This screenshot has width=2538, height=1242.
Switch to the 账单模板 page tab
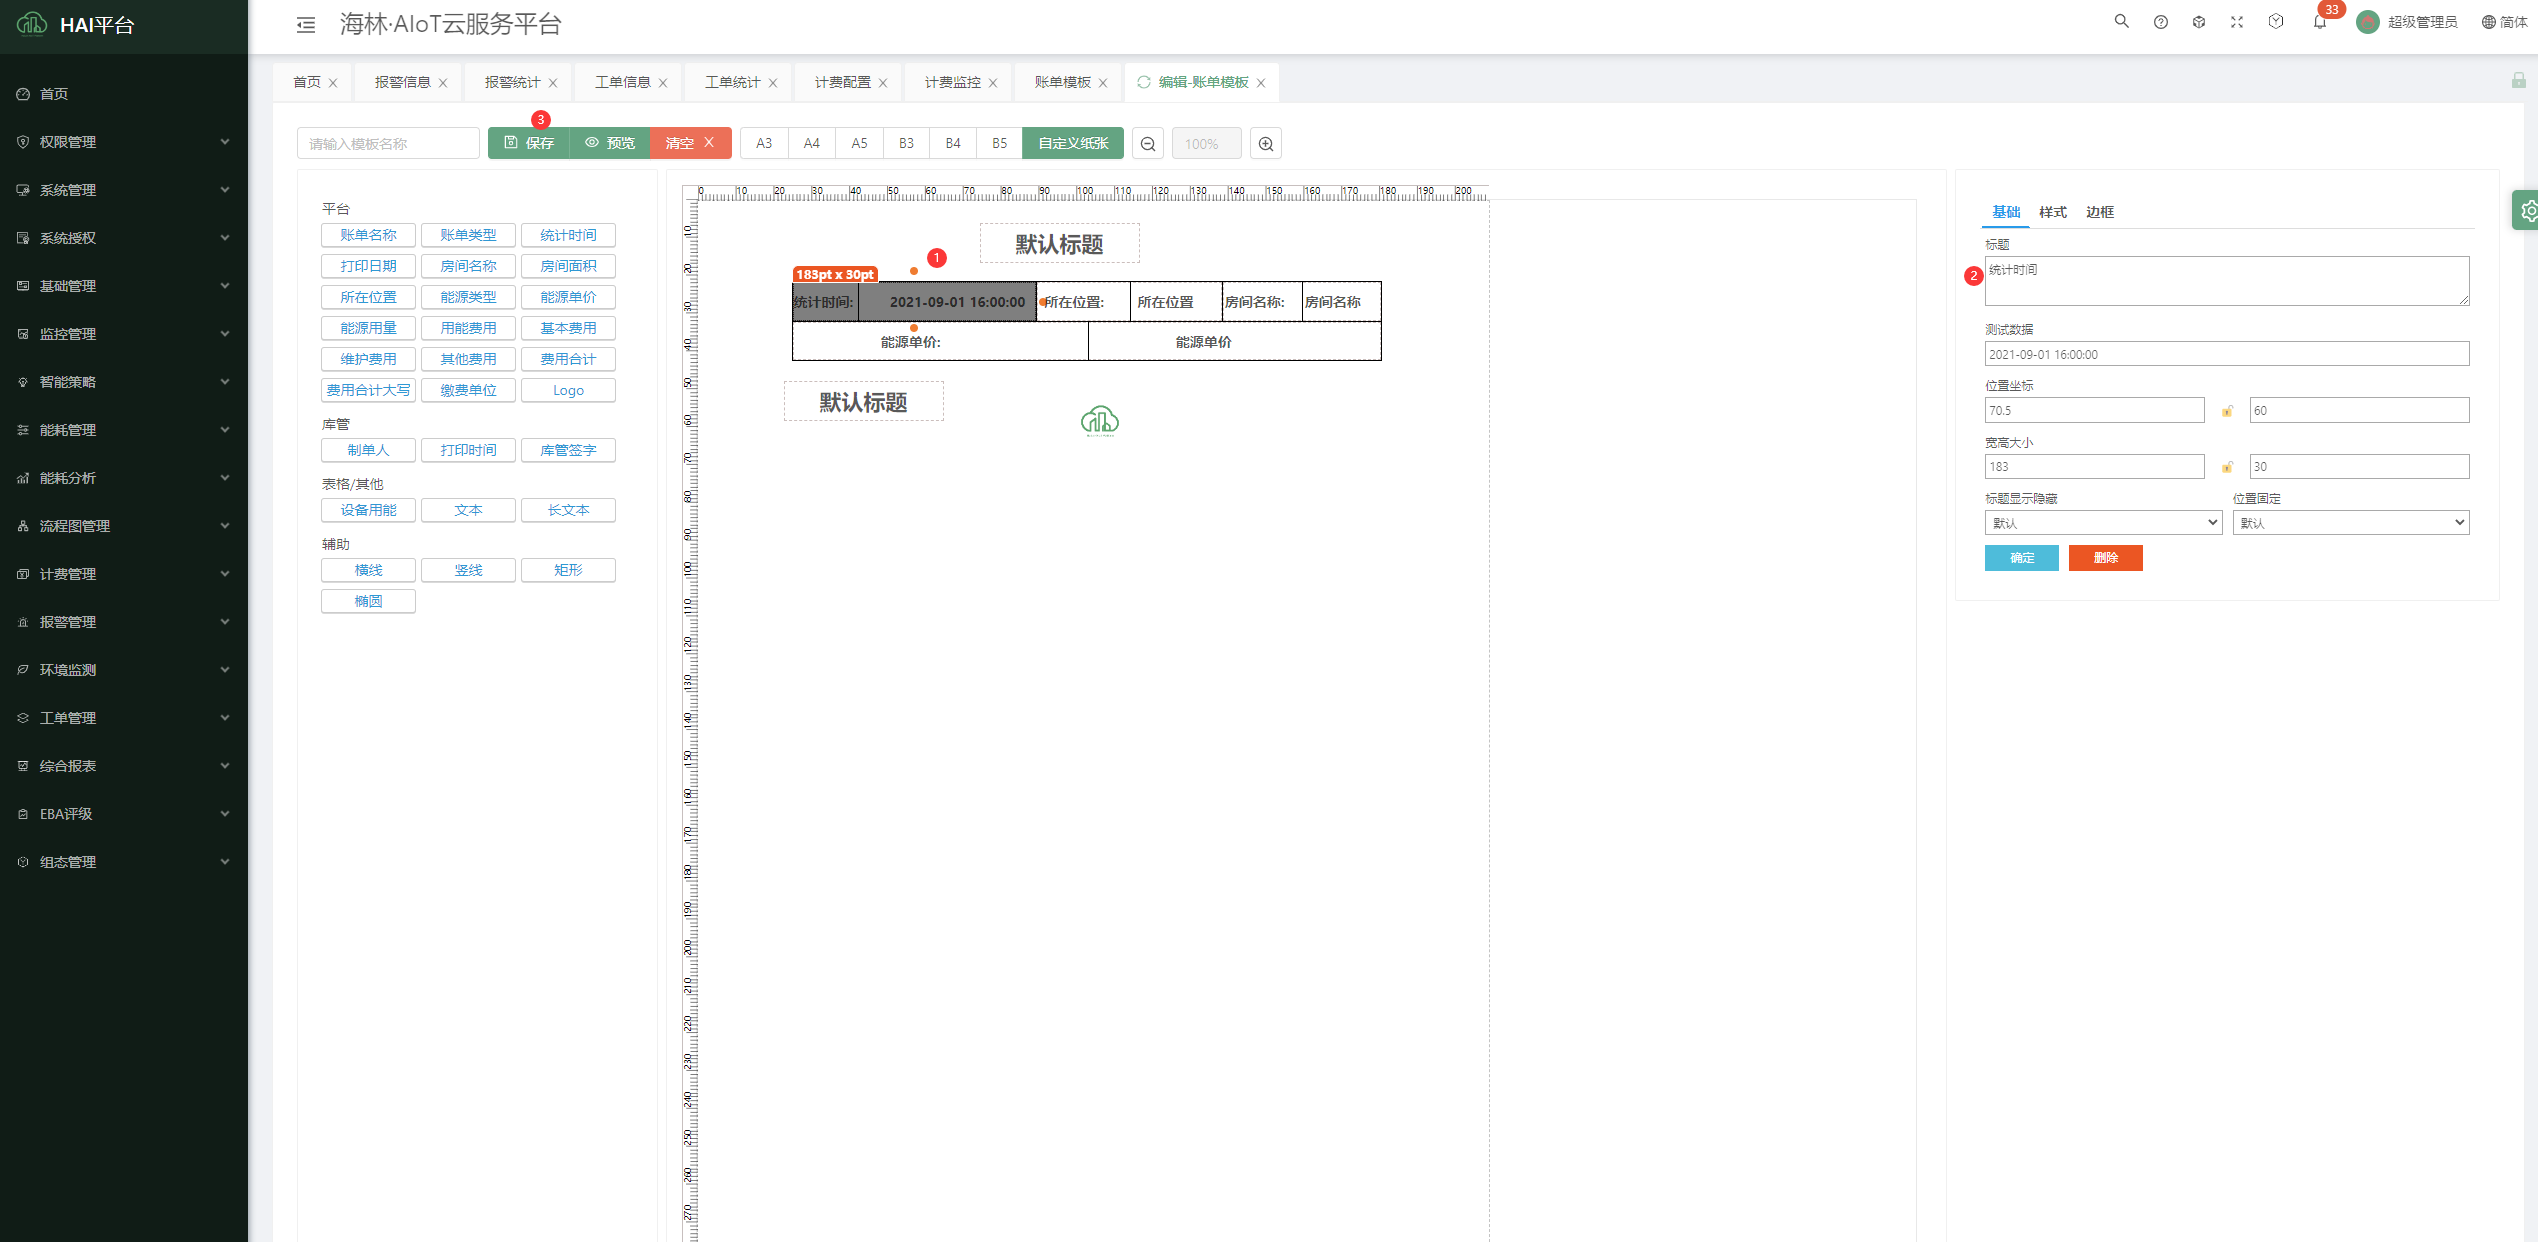click(1062, 82)
